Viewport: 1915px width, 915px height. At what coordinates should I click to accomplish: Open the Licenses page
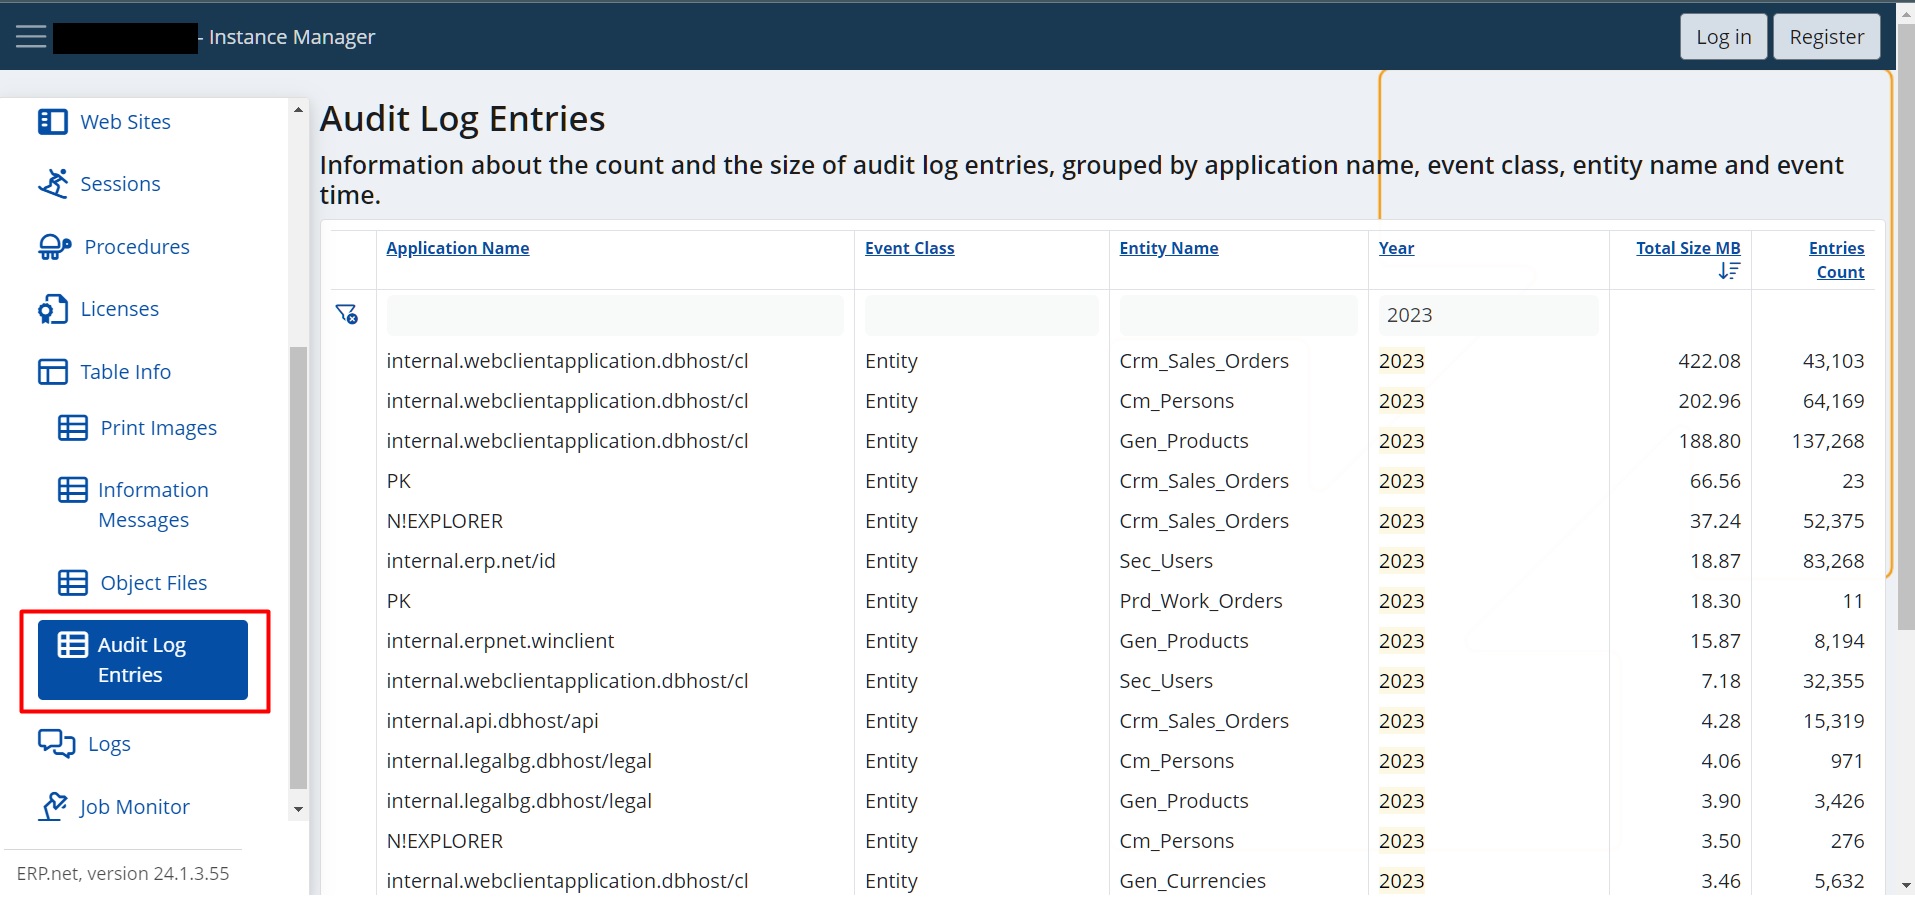[x=119, y=309]
